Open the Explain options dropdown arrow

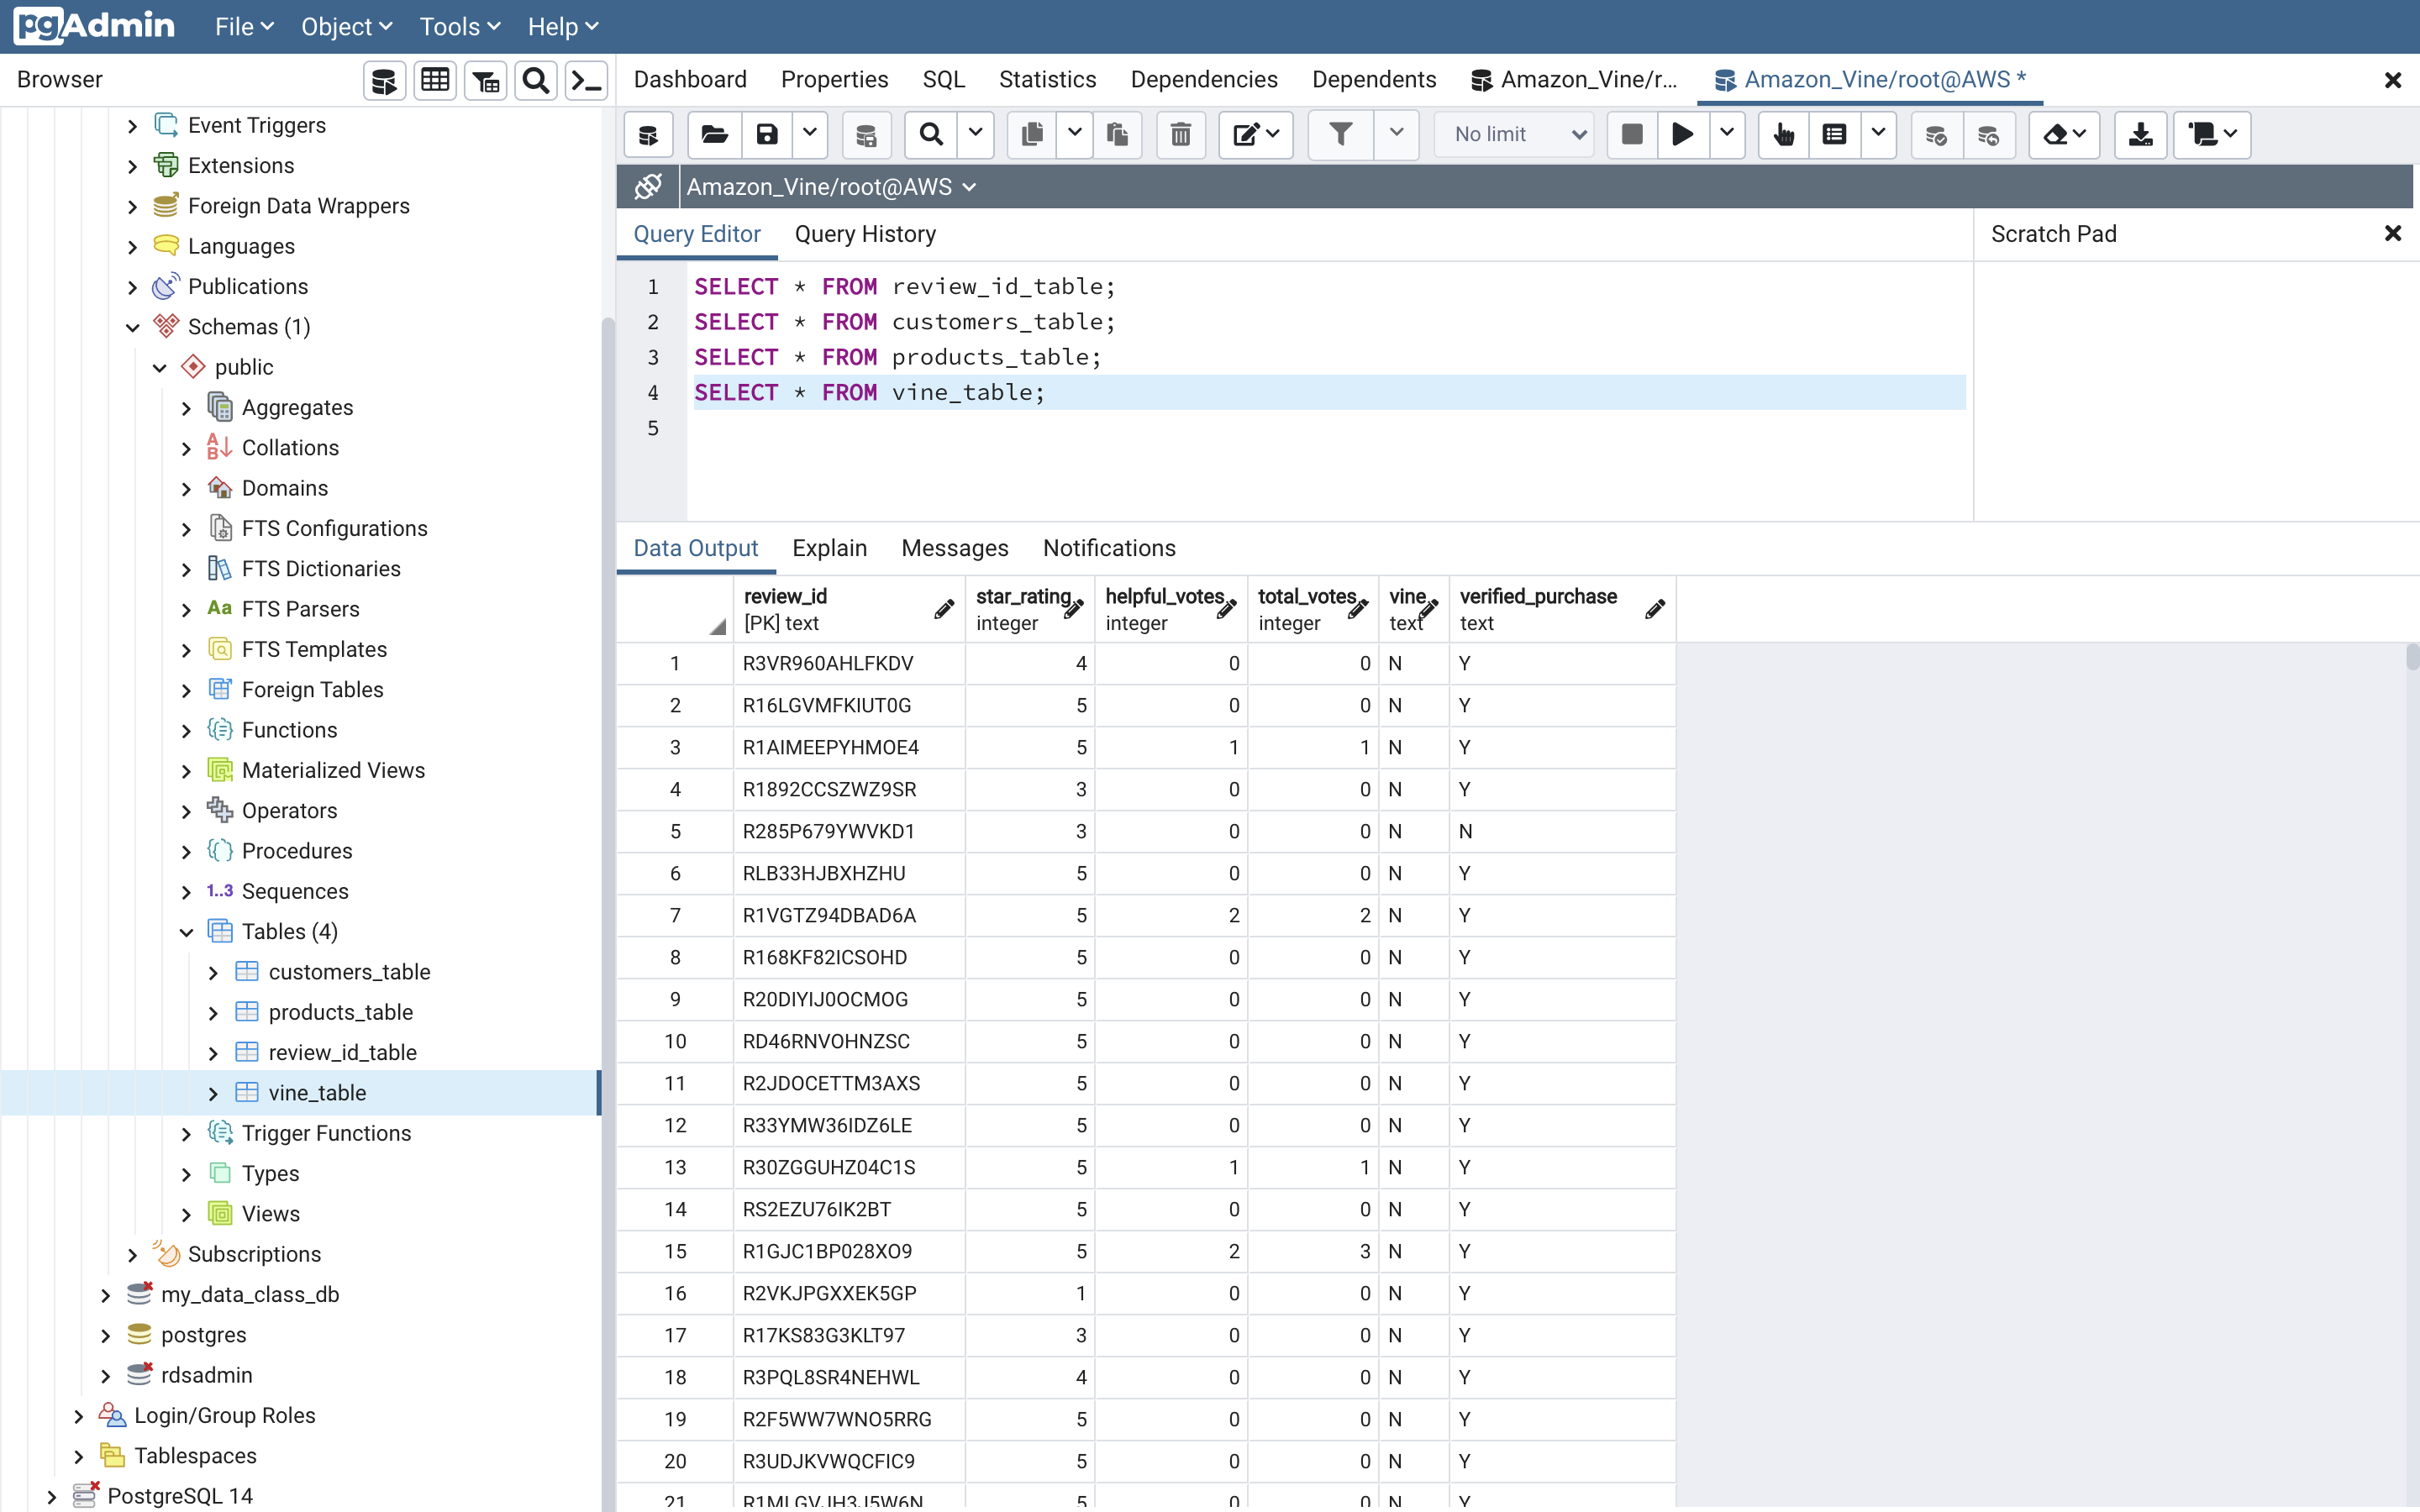(x=1879, y=134)
